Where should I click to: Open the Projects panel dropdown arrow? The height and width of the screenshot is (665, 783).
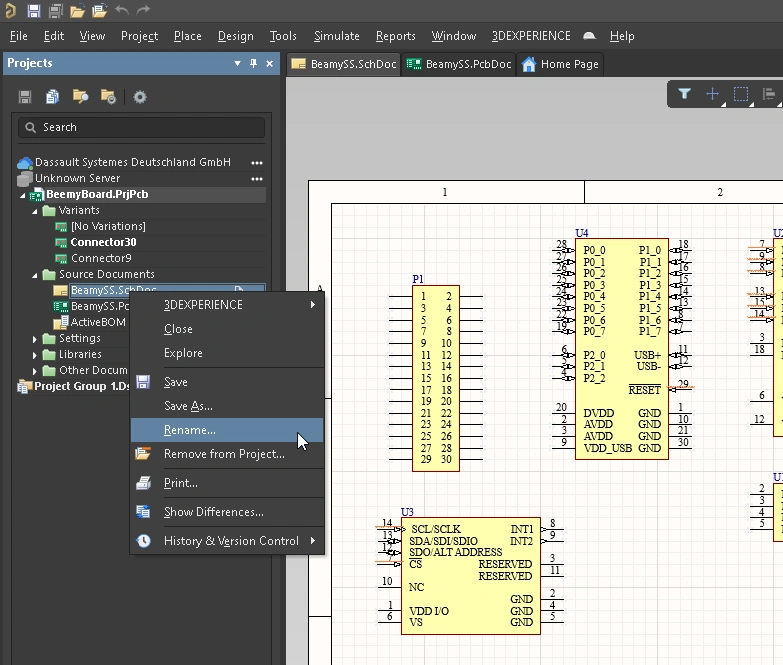(x=237, y=63)
